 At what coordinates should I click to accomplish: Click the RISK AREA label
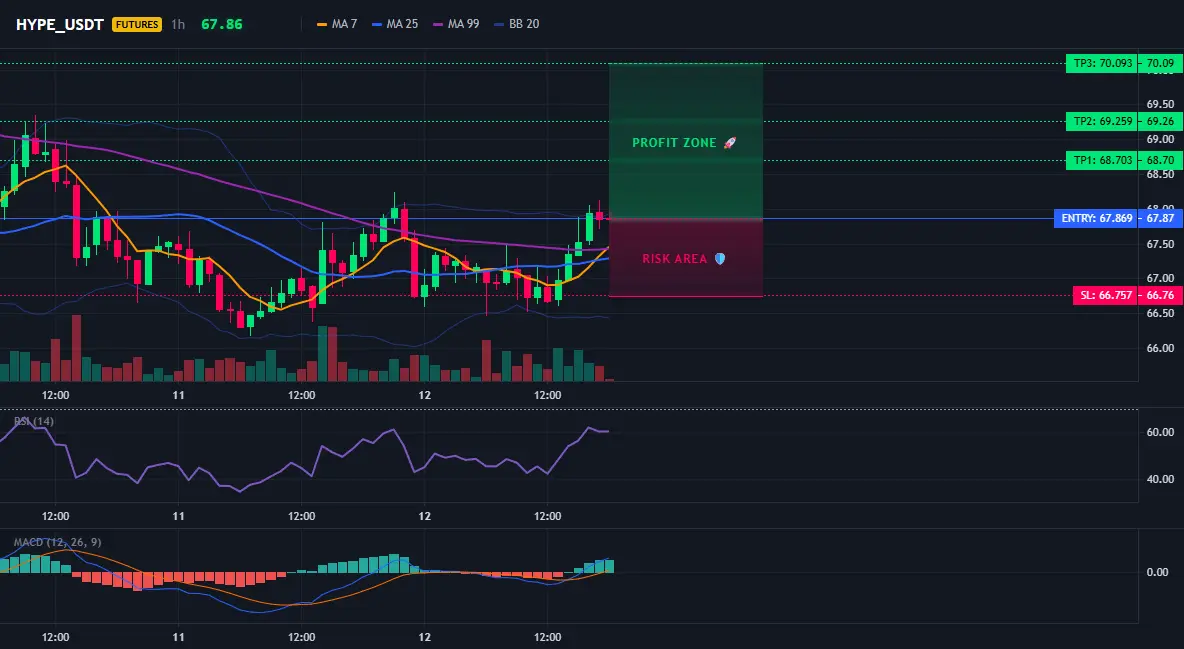674,259
